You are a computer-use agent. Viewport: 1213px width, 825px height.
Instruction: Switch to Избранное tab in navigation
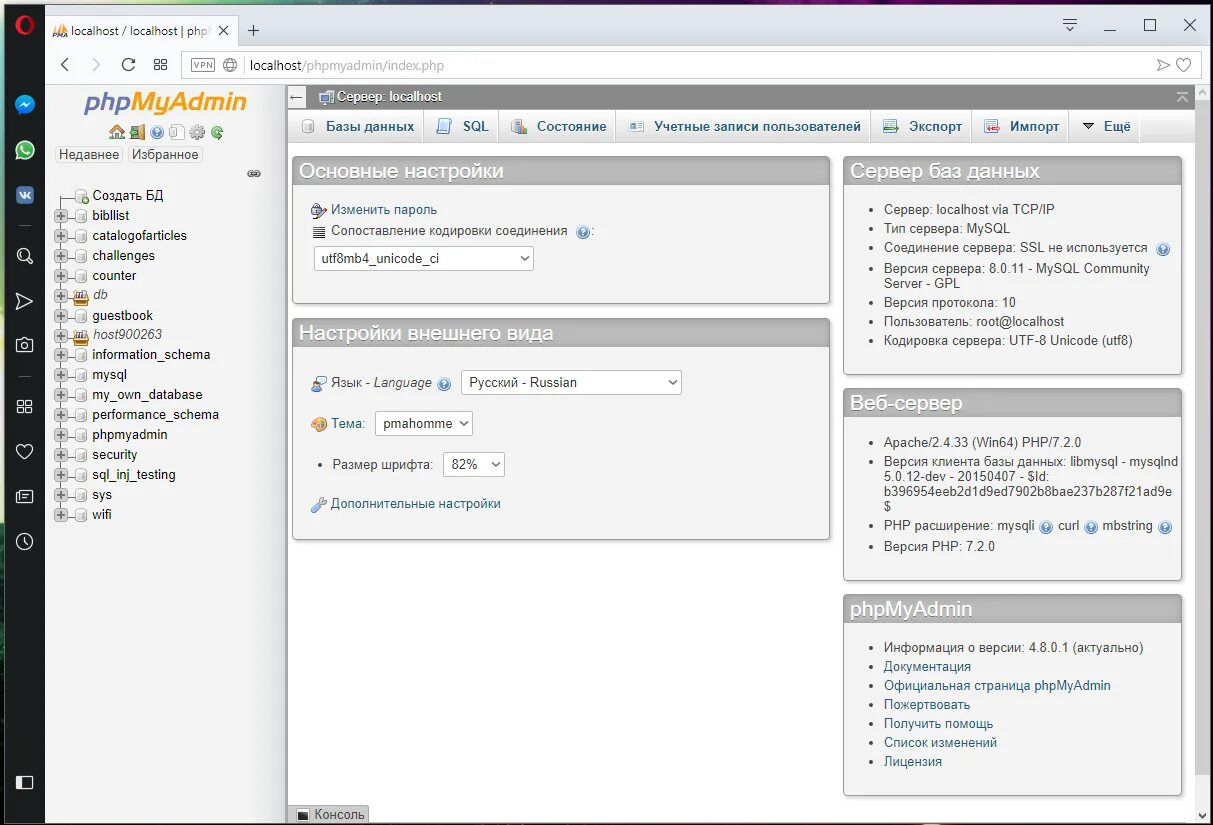point(165,155)
